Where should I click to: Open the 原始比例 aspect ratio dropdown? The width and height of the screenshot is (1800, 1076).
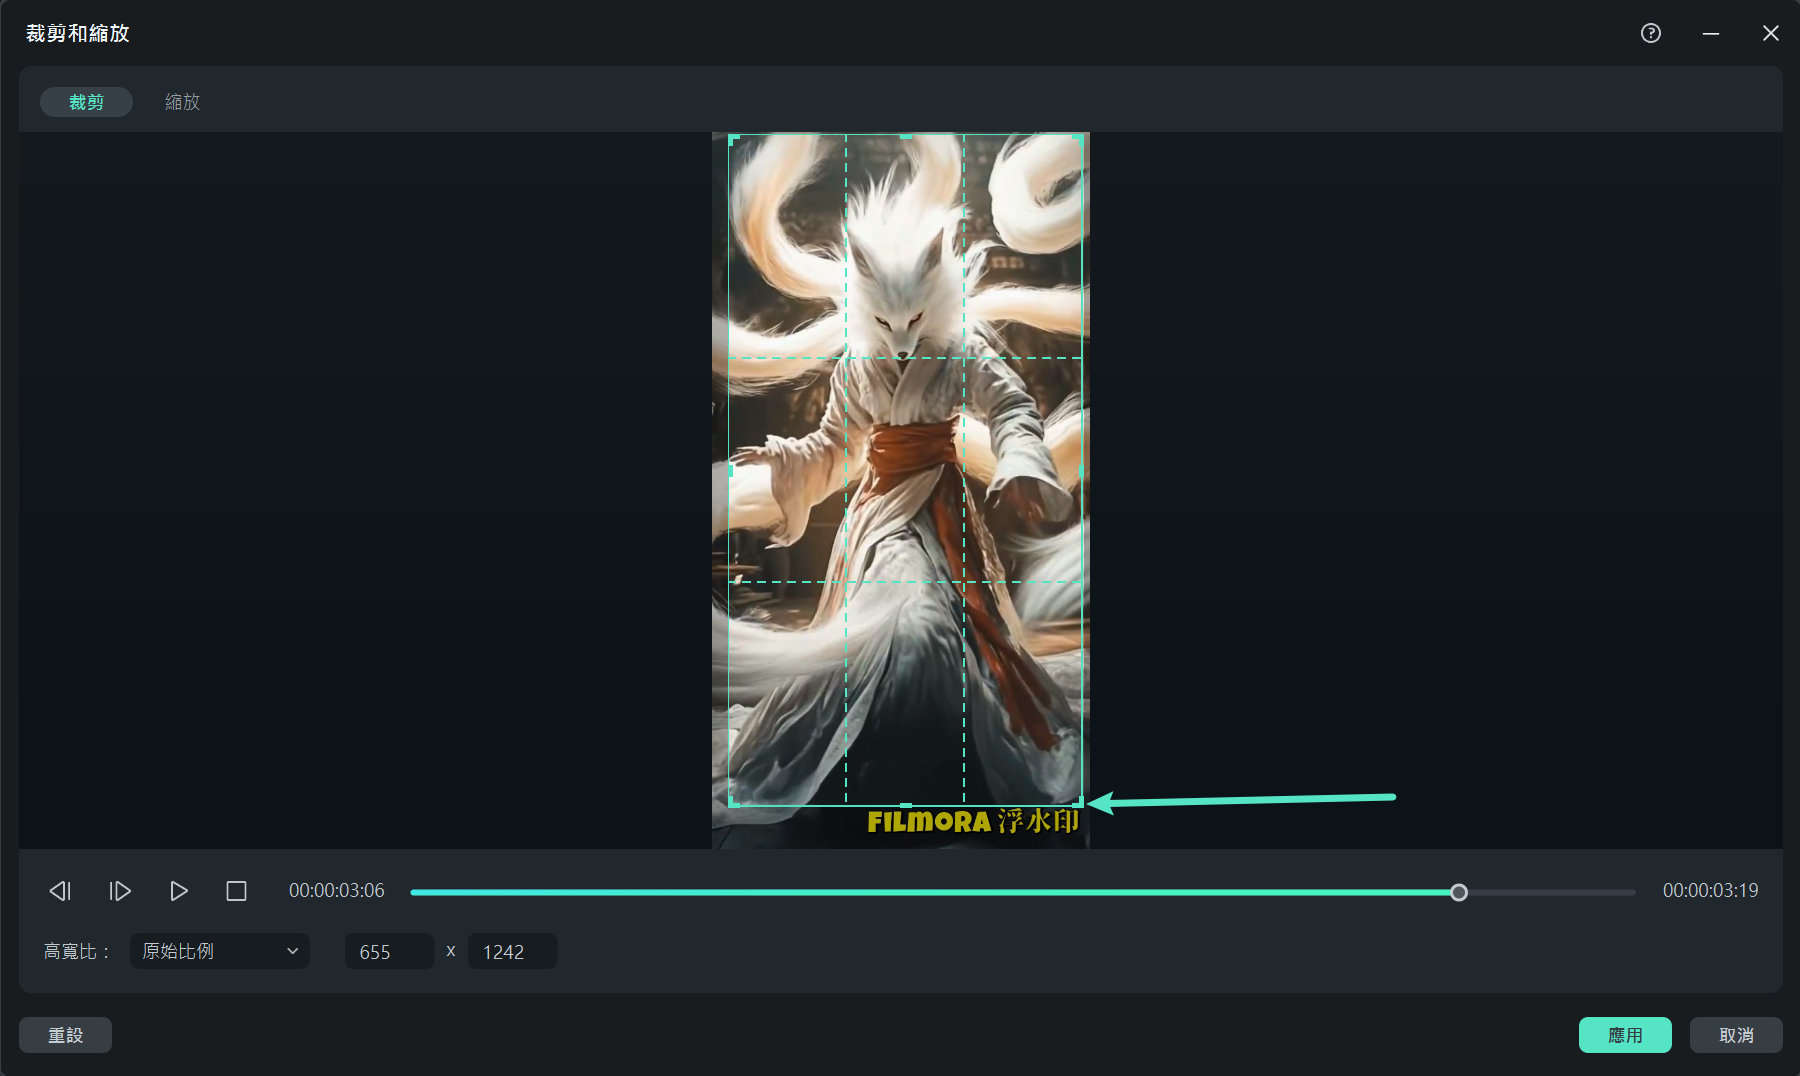tap(220, 951)
